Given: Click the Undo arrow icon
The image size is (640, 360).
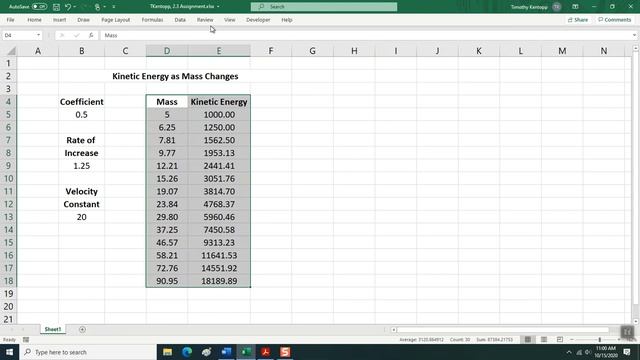Looking at the screenshot, I should pos(68,7).
